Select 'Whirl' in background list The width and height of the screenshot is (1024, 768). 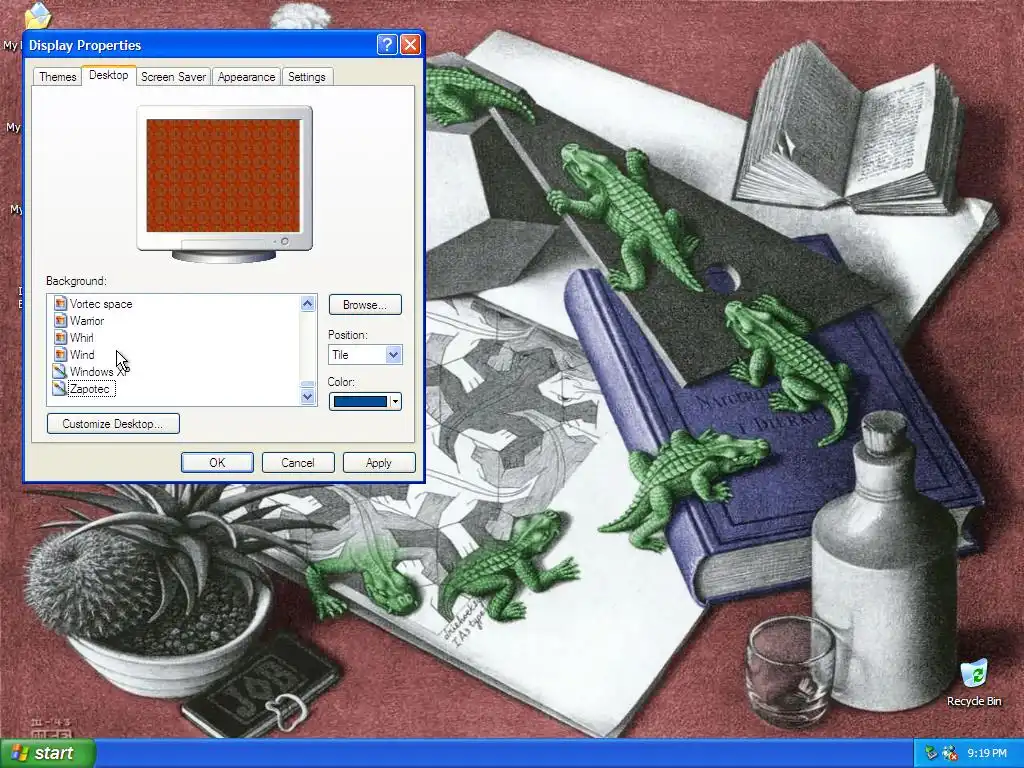[82, 338]
